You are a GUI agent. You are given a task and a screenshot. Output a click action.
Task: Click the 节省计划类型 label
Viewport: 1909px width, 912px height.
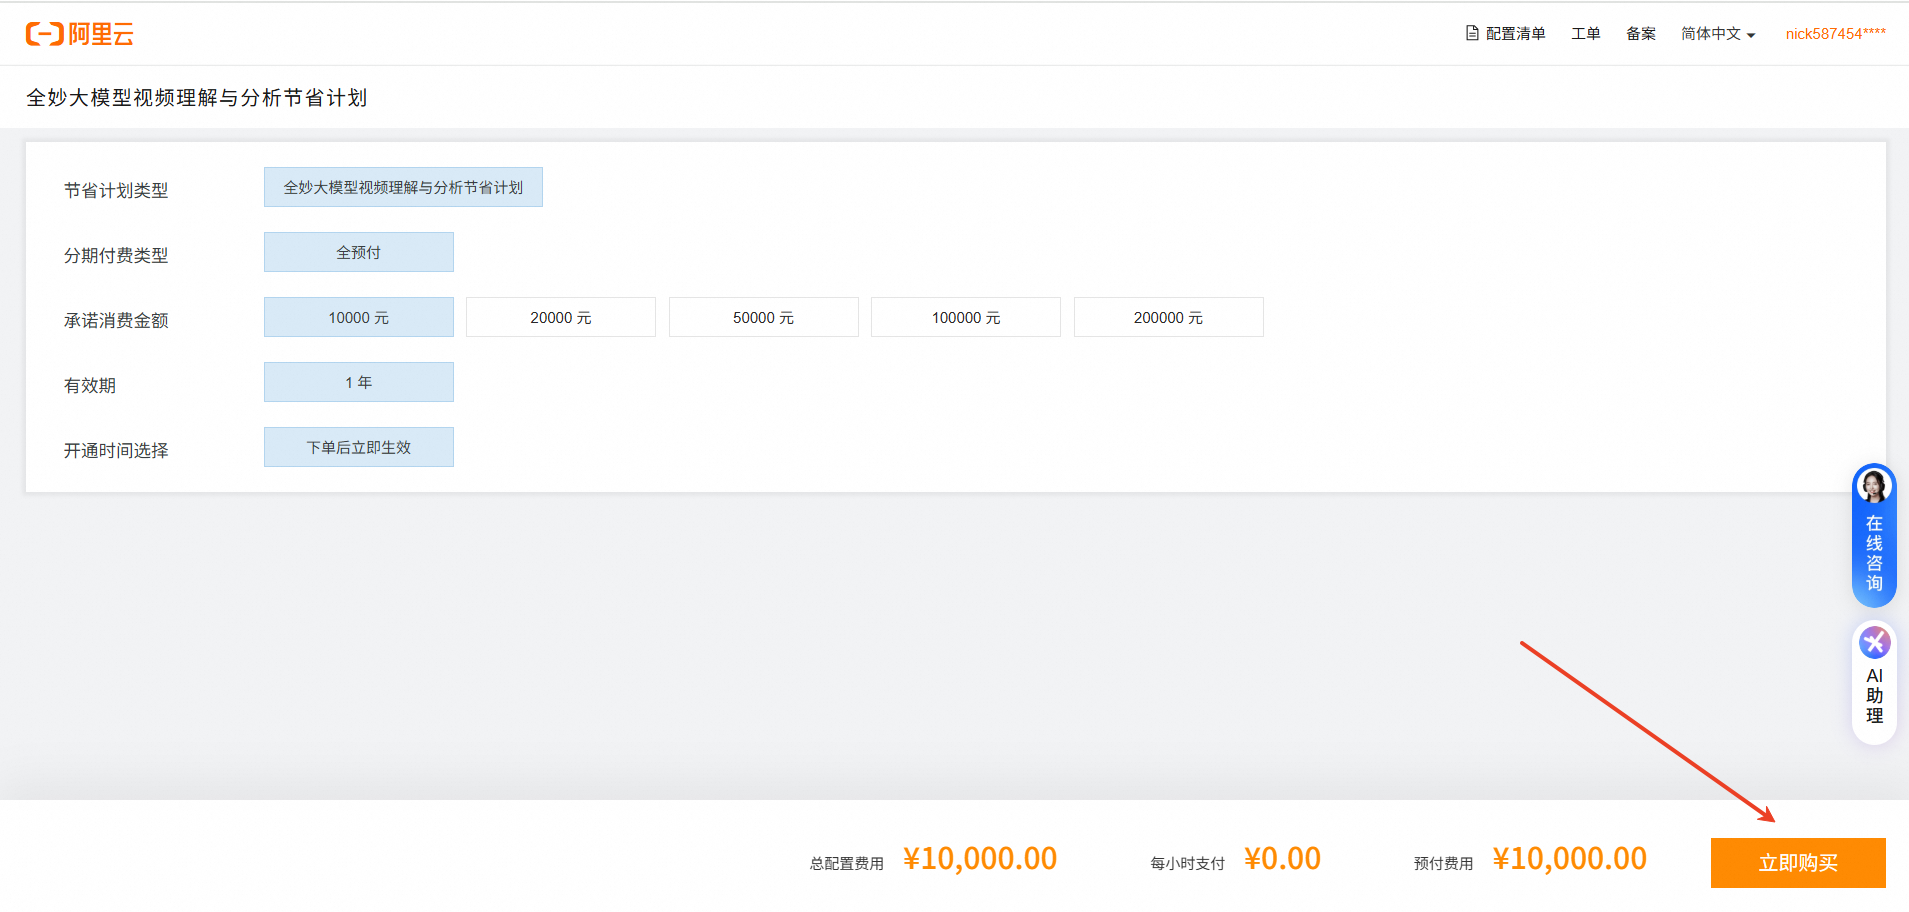(x=116, y=190)
